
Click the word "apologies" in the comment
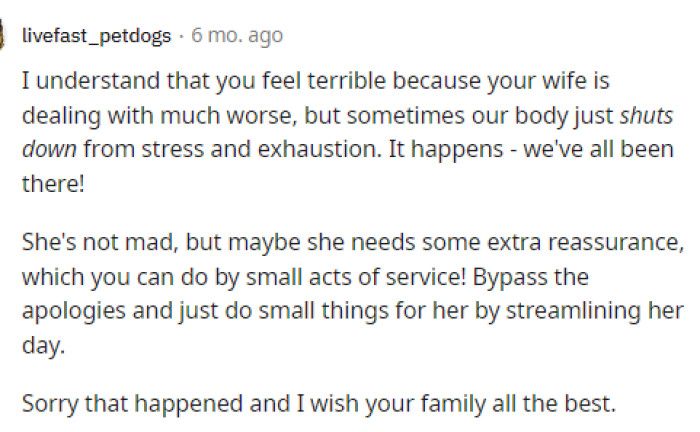[74, 311]
